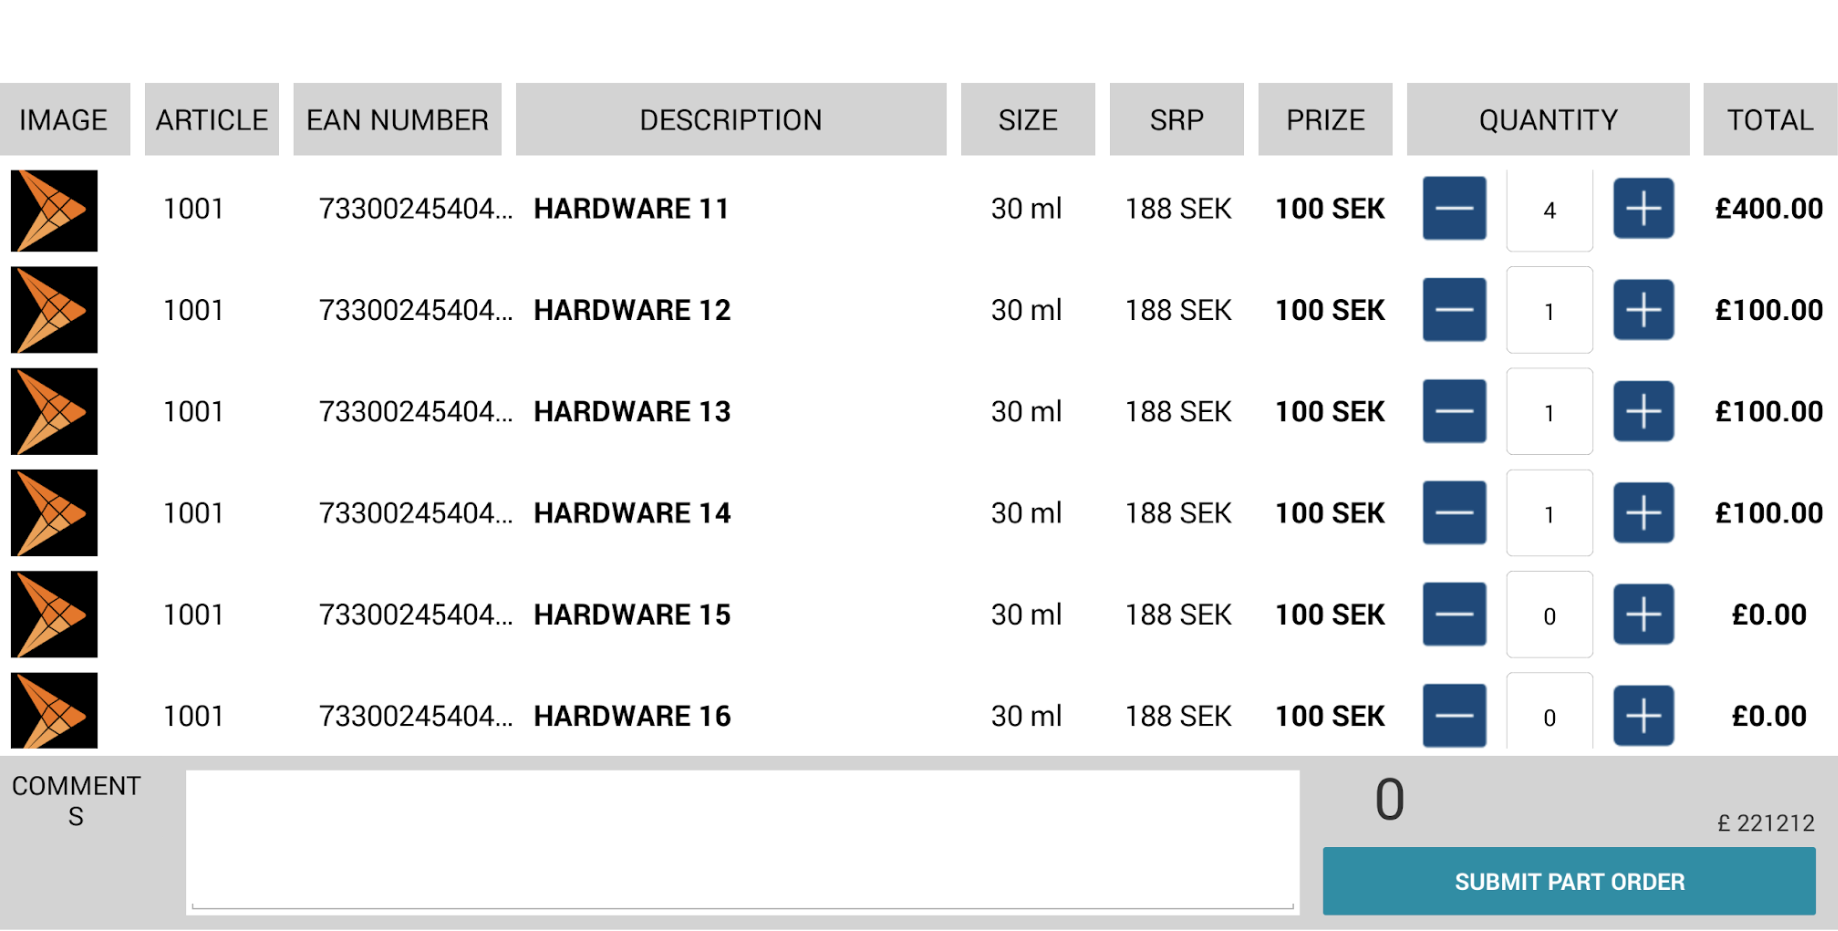Screen dimensions: 1838x931
Task: Reduce HARDWARE 13 quantity with minus
Action: [1454, 412]
